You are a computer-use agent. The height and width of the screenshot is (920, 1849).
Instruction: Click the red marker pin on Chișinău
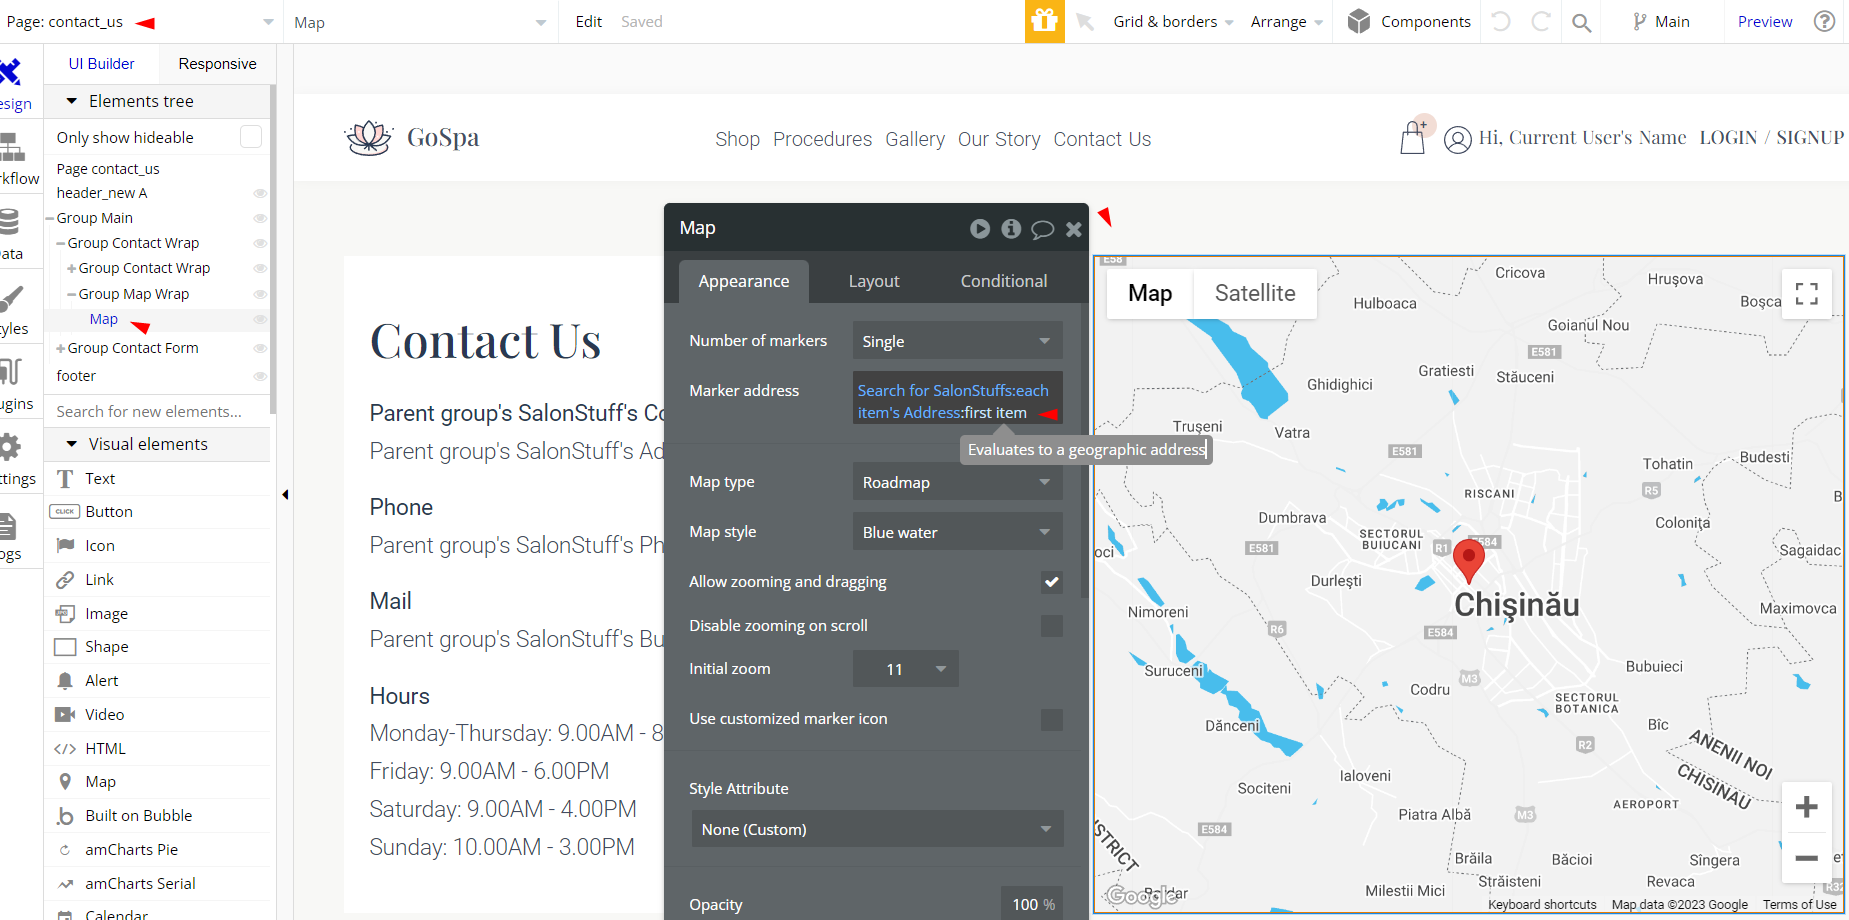(x=1468, y=560)
